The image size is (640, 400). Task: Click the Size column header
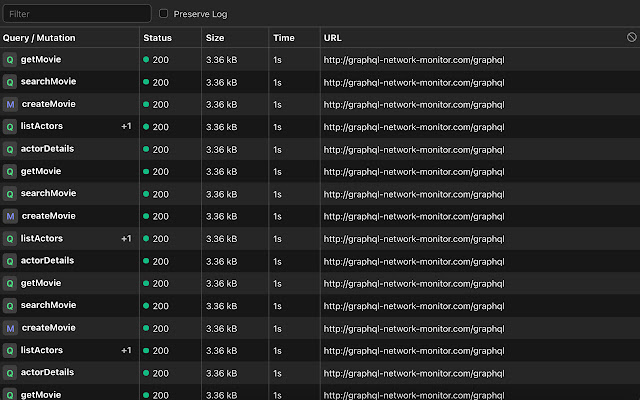pyautogui.click(x=215, y=37)
